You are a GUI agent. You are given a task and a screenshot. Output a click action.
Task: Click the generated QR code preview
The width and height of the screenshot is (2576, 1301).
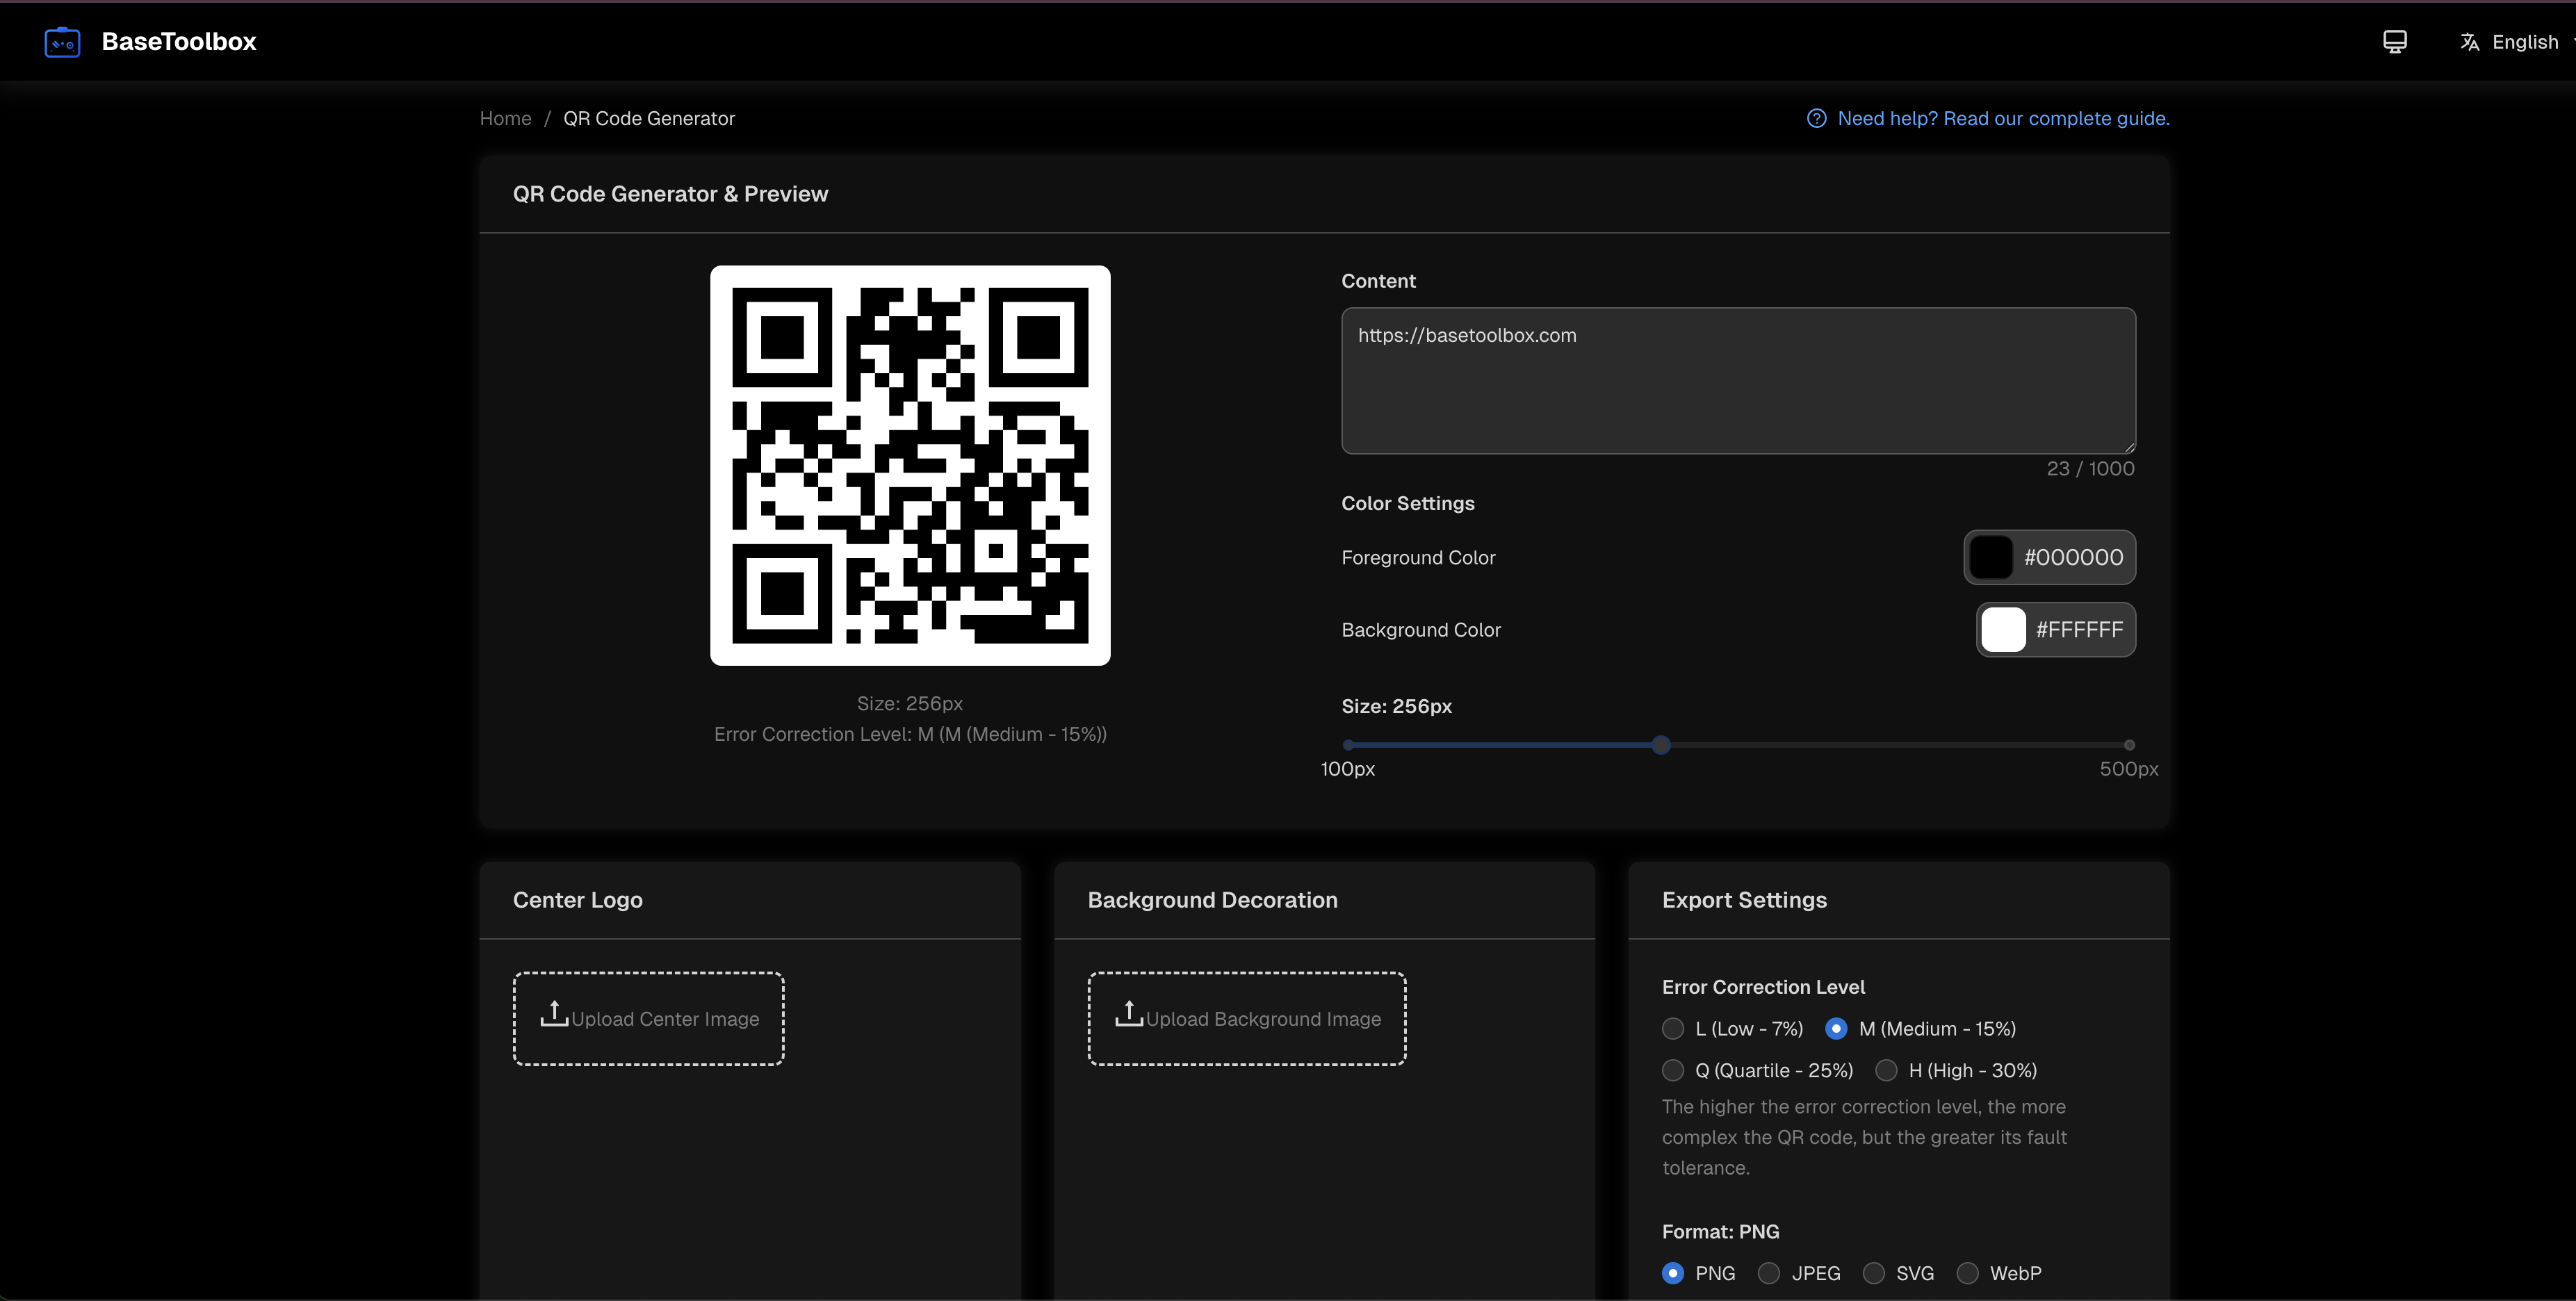(910, 465)
